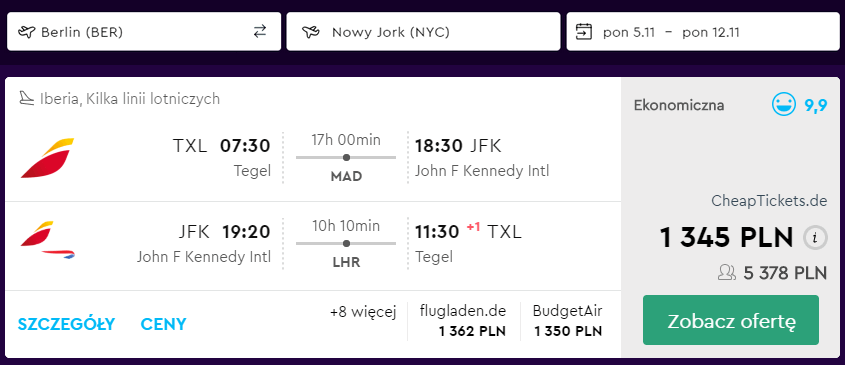
Task: Click the Zobacz ofertę button
Action: pos(731,320)
